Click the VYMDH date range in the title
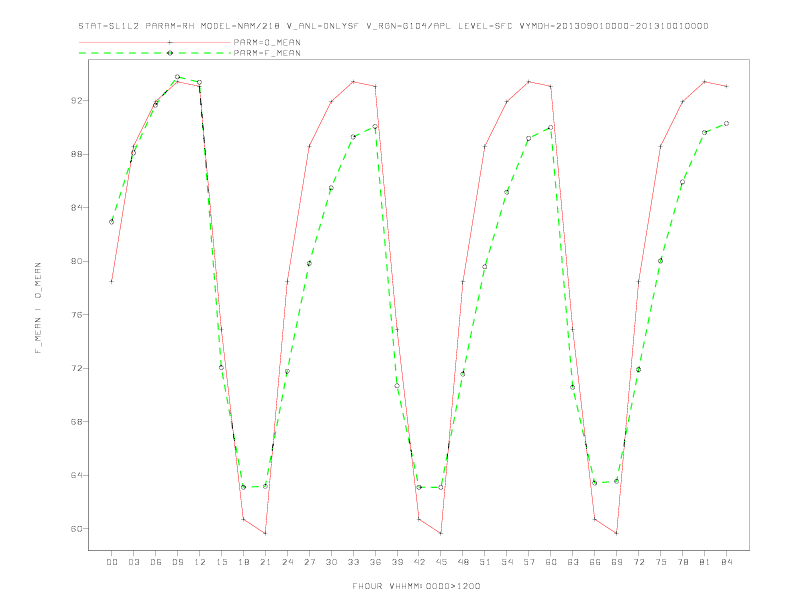Viewport: 792px width, 612px height. [614, 26]
